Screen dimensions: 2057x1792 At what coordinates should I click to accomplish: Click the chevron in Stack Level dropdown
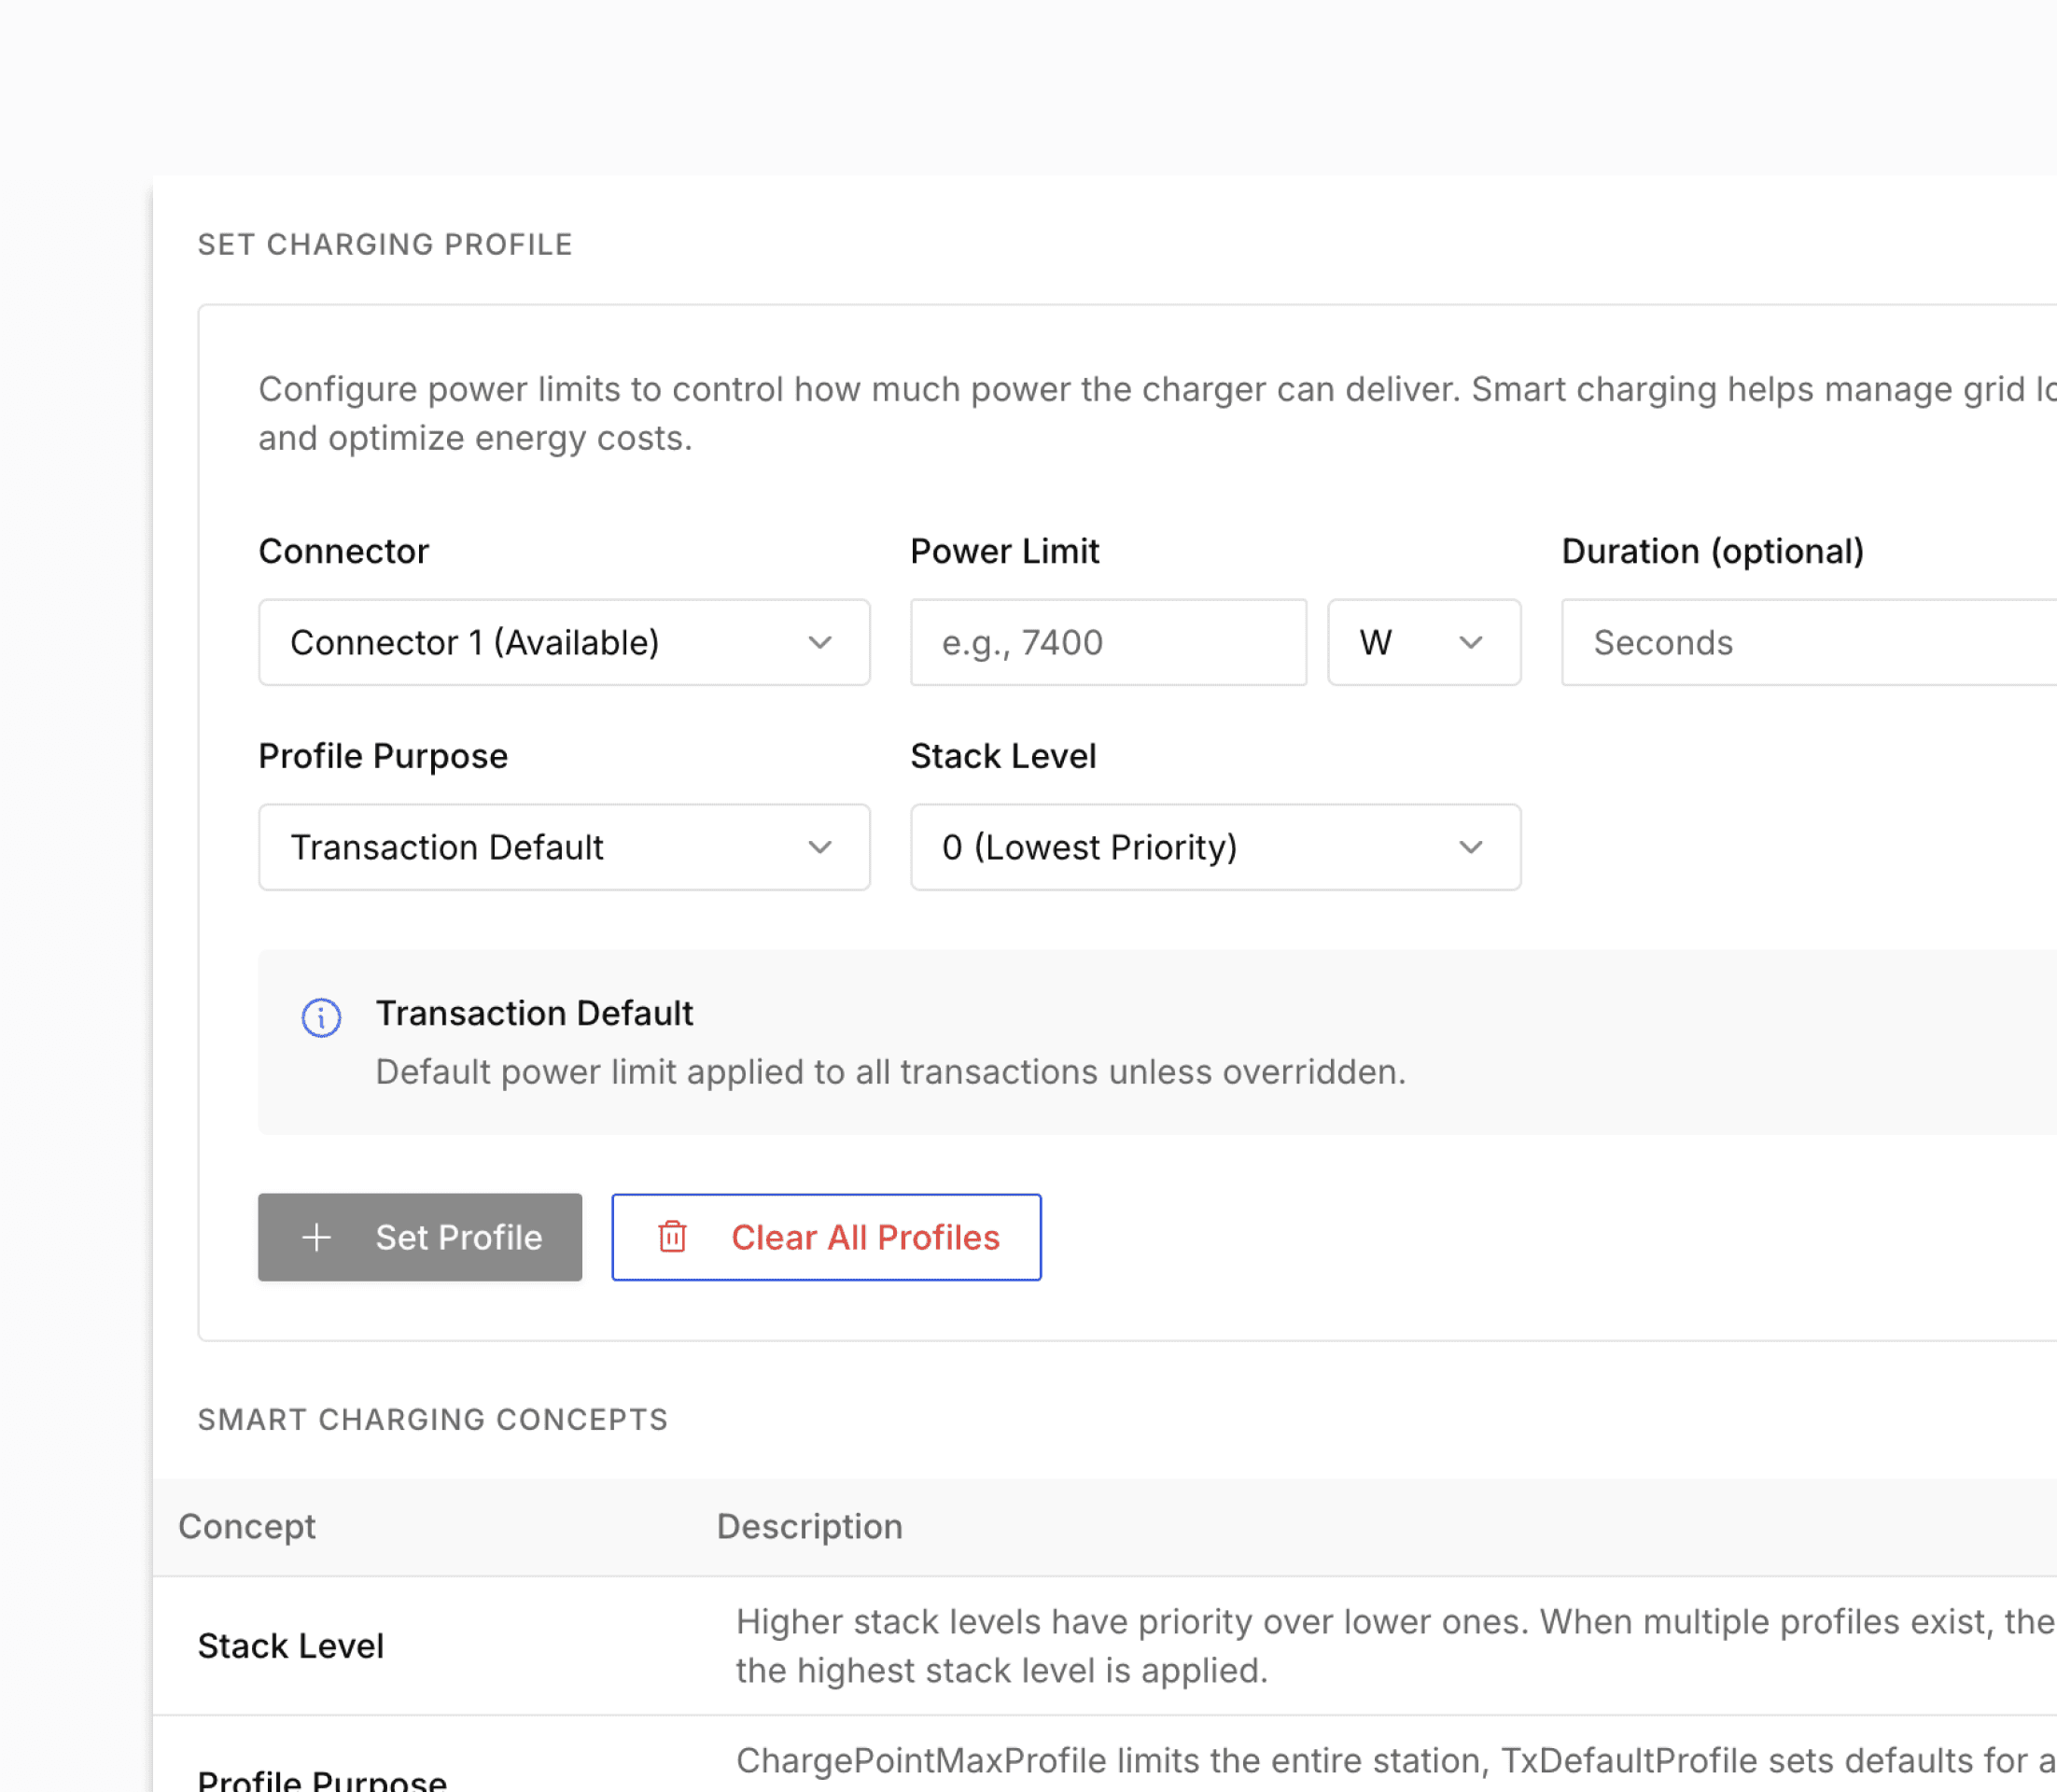point(1470,847)
